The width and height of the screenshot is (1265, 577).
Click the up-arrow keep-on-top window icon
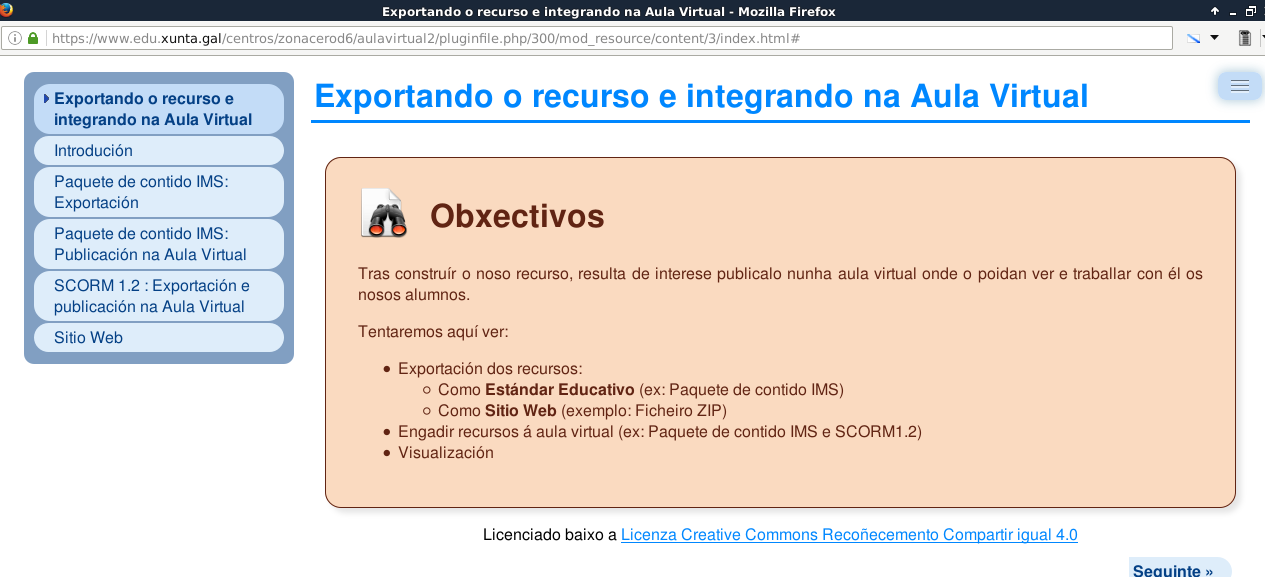(1215, 11)
